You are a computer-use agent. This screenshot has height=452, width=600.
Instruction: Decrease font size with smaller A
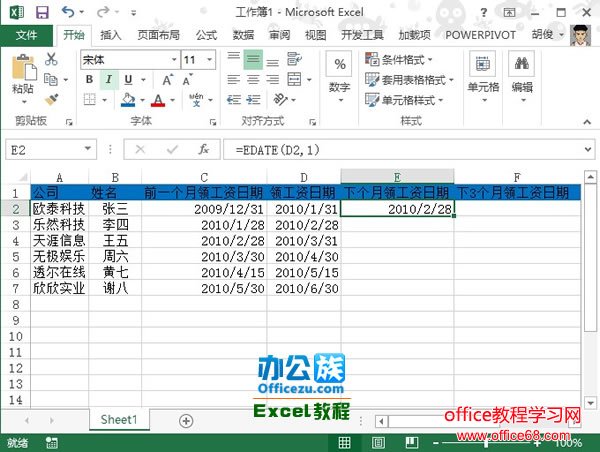pos(187,80)
